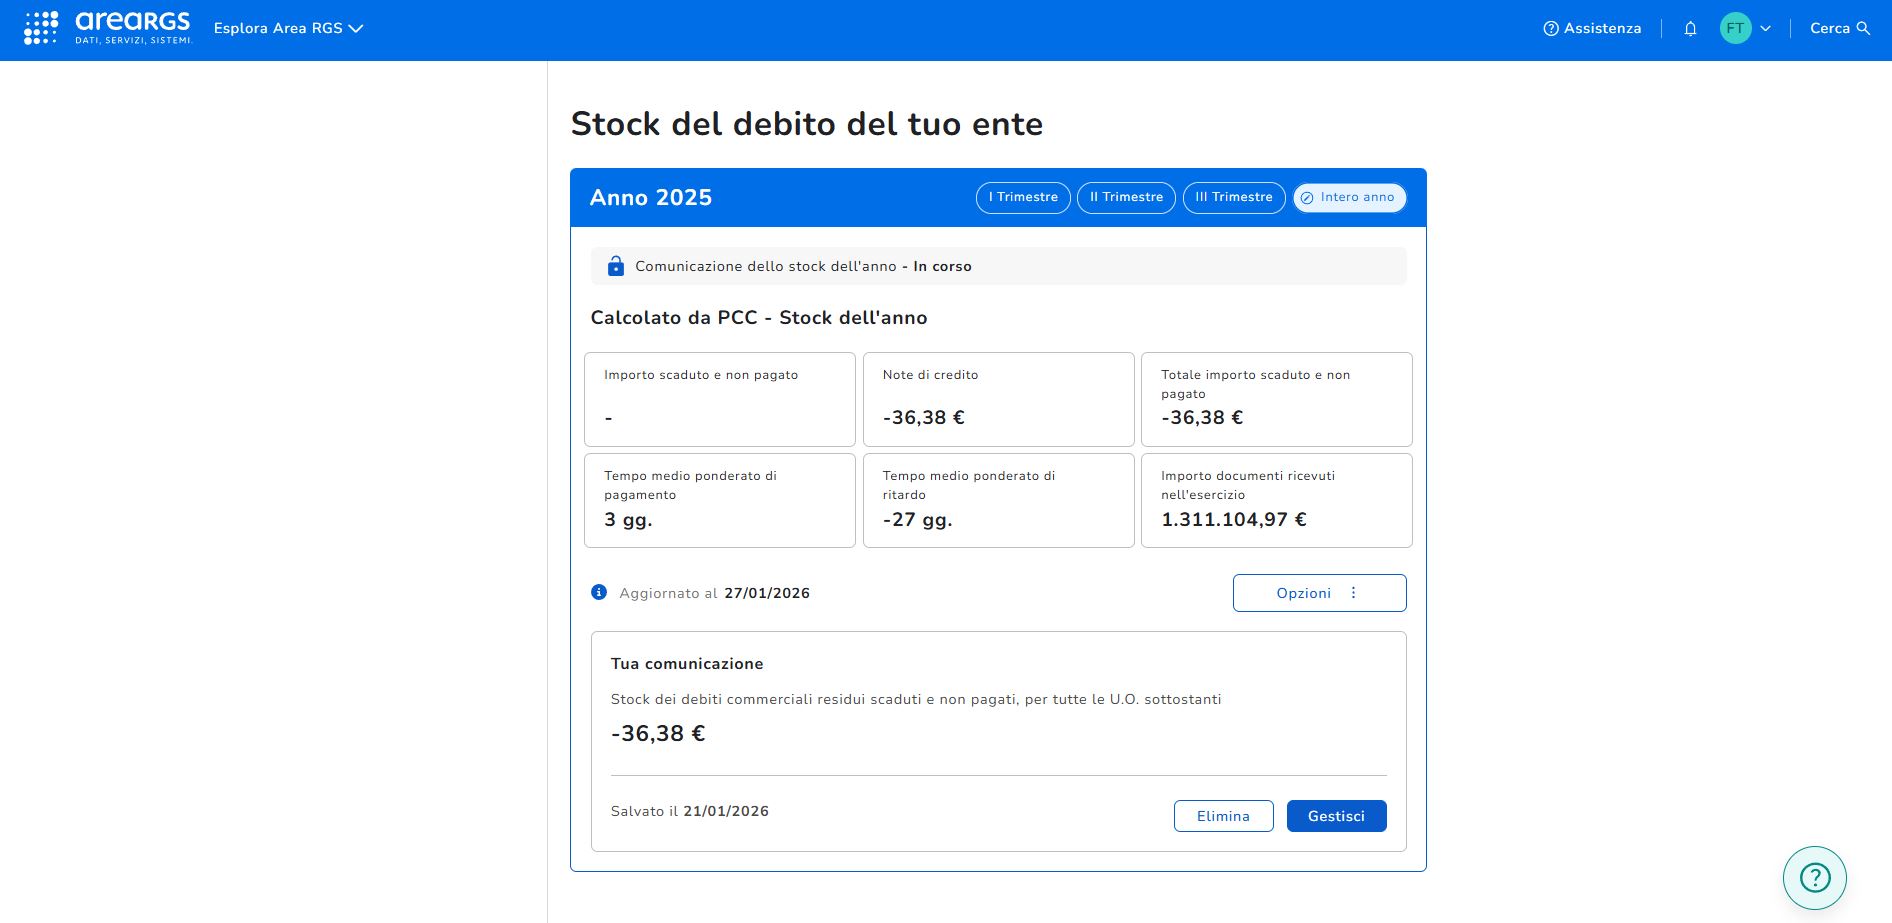The height and width of the screenshot is (923, 1892).
Task: Select the III Trimestre period
Action: pos(1233,198)
